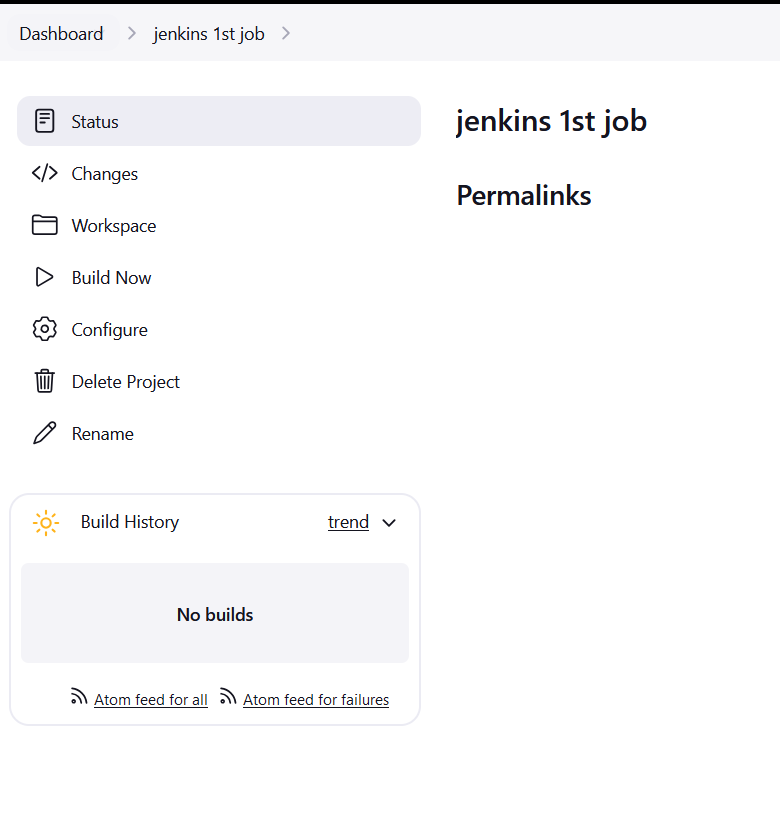Open Configure for this job
780x828 pixels.
(219, 329)
